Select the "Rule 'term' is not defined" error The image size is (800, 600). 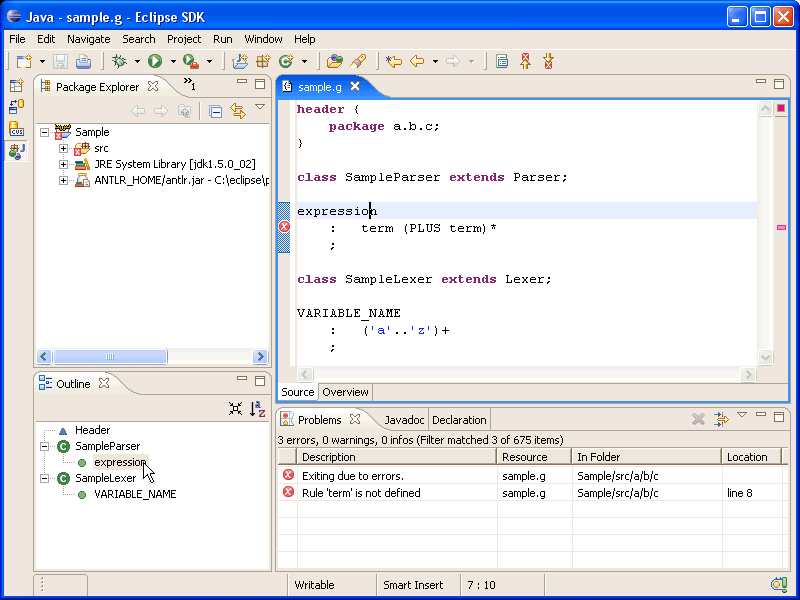(361, 493)
